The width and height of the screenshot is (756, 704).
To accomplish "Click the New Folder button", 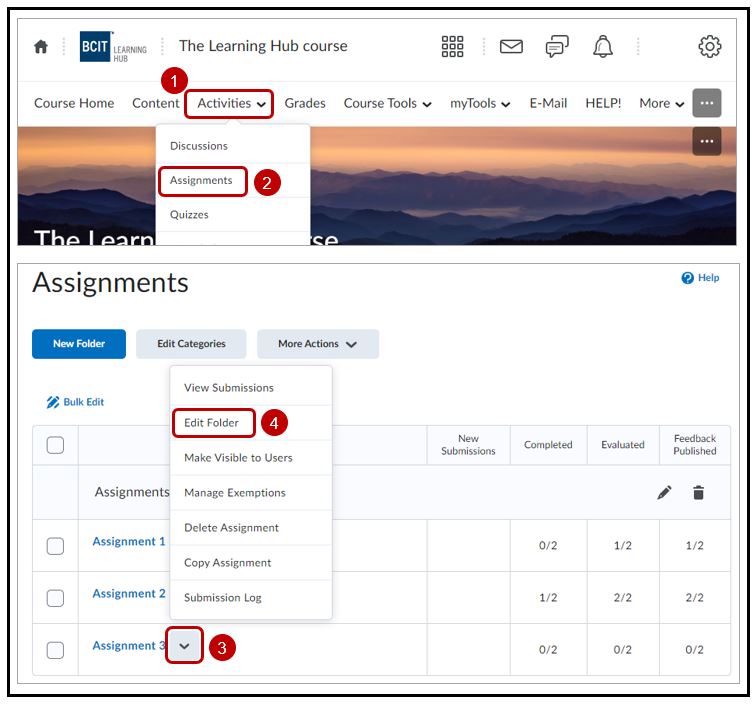I will coord(78,344).
